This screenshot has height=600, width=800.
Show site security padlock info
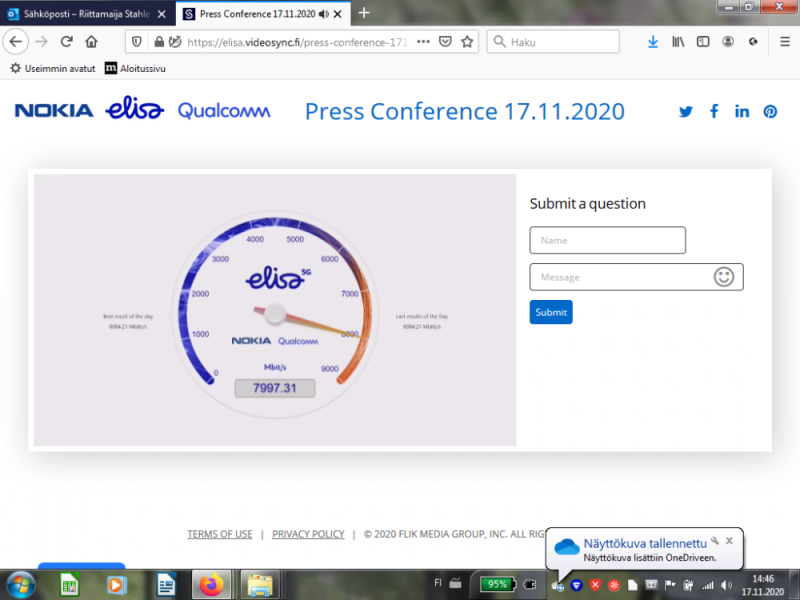point(159,42)
